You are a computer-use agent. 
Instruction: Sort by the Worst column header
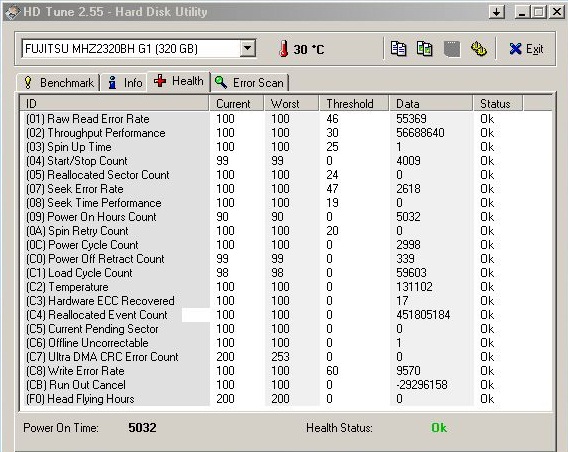(292, 104)
